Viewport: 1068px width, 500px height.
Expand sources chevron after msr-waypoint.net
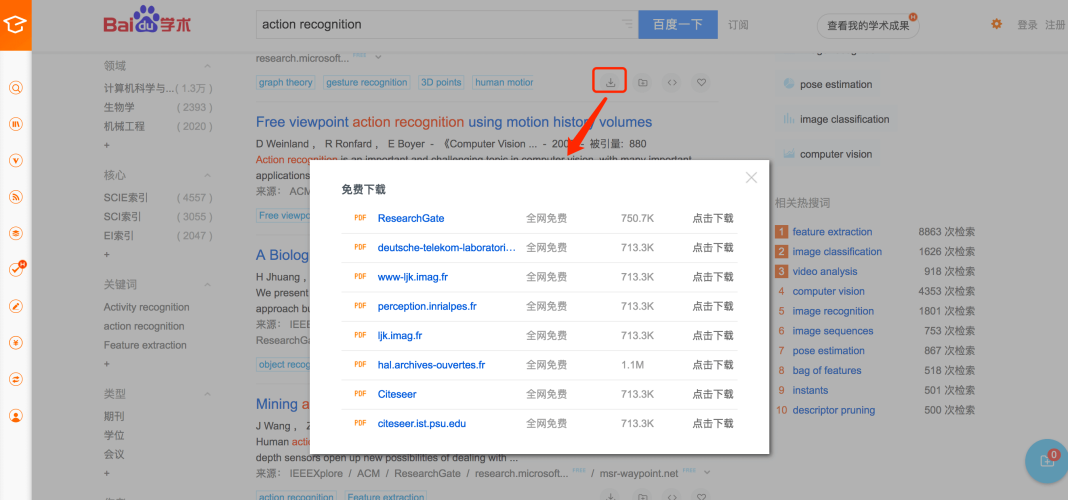click(x=708, y=472)
